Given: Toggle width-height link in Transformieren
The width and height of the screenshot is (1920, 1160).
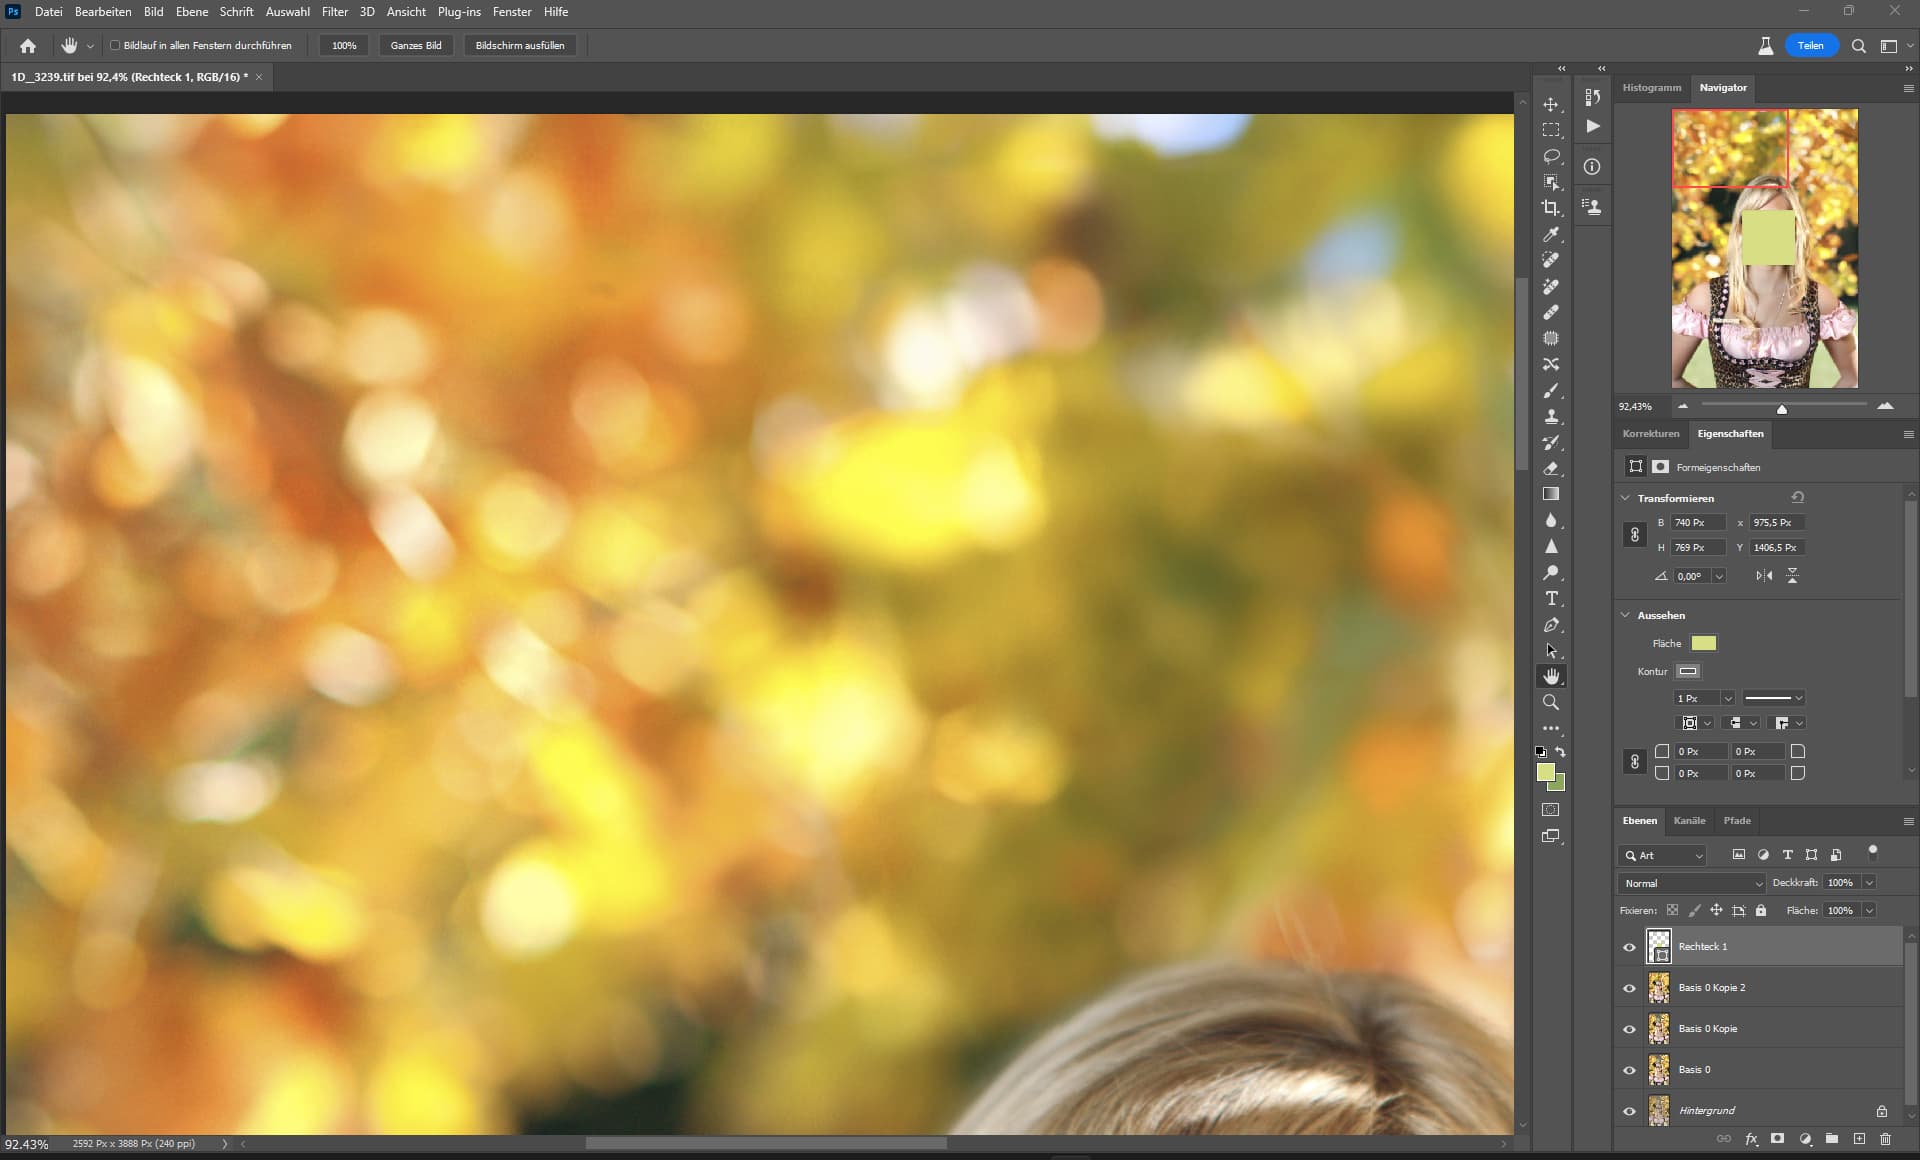Looking at the screenshot, I should coord(1635,535).
